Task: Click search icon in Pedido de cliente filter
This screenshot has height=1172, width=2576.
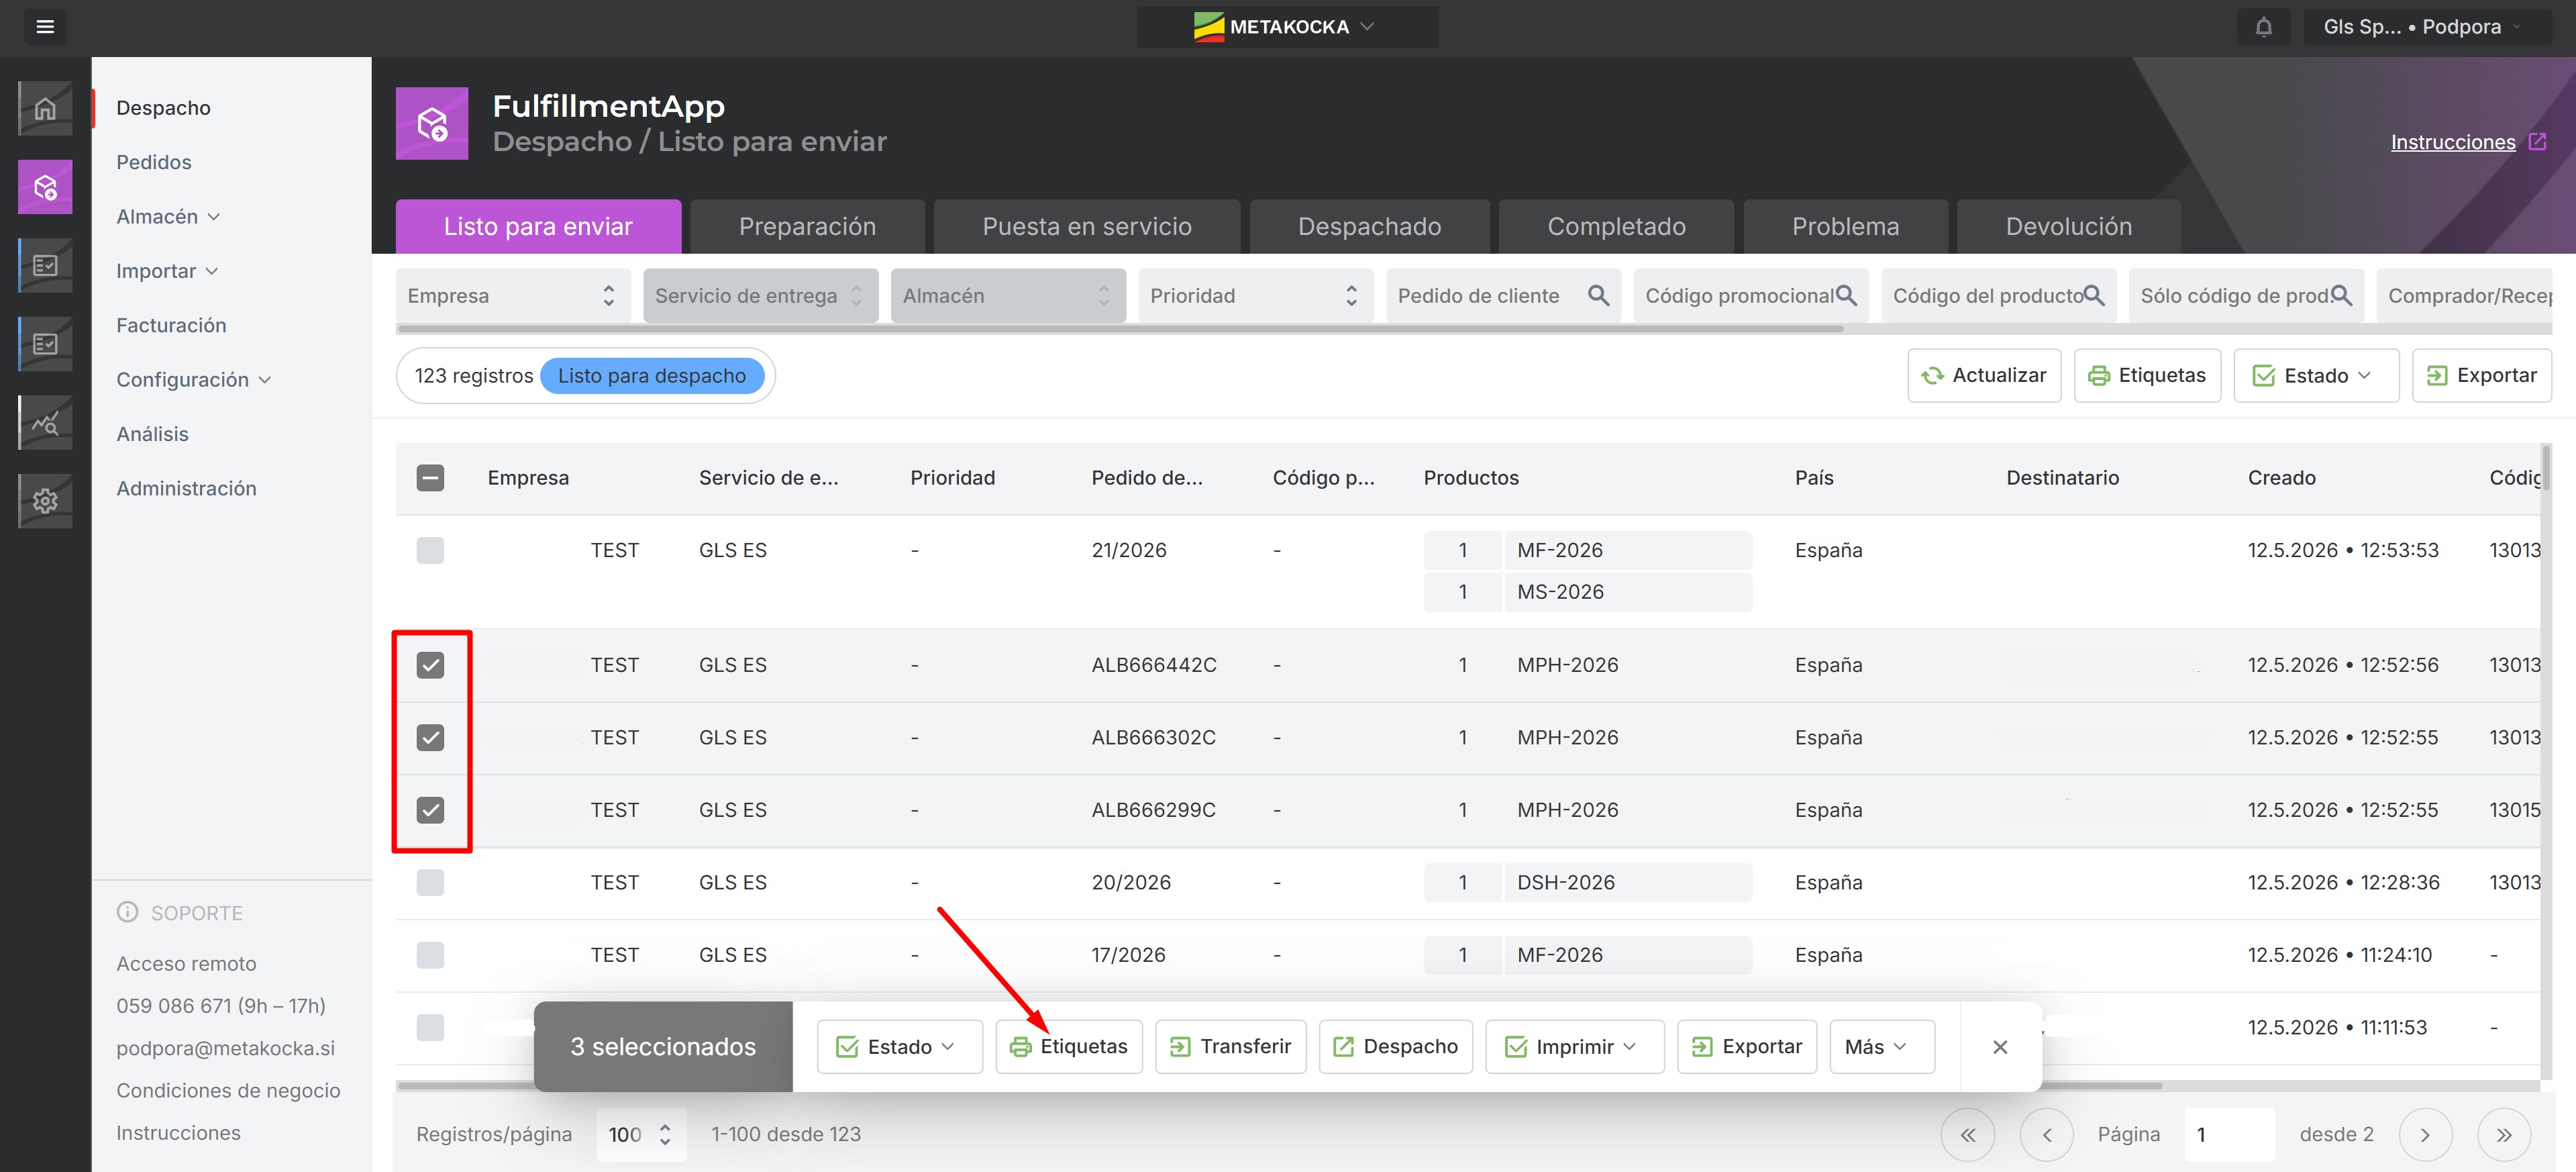Action: [1598, 296]
